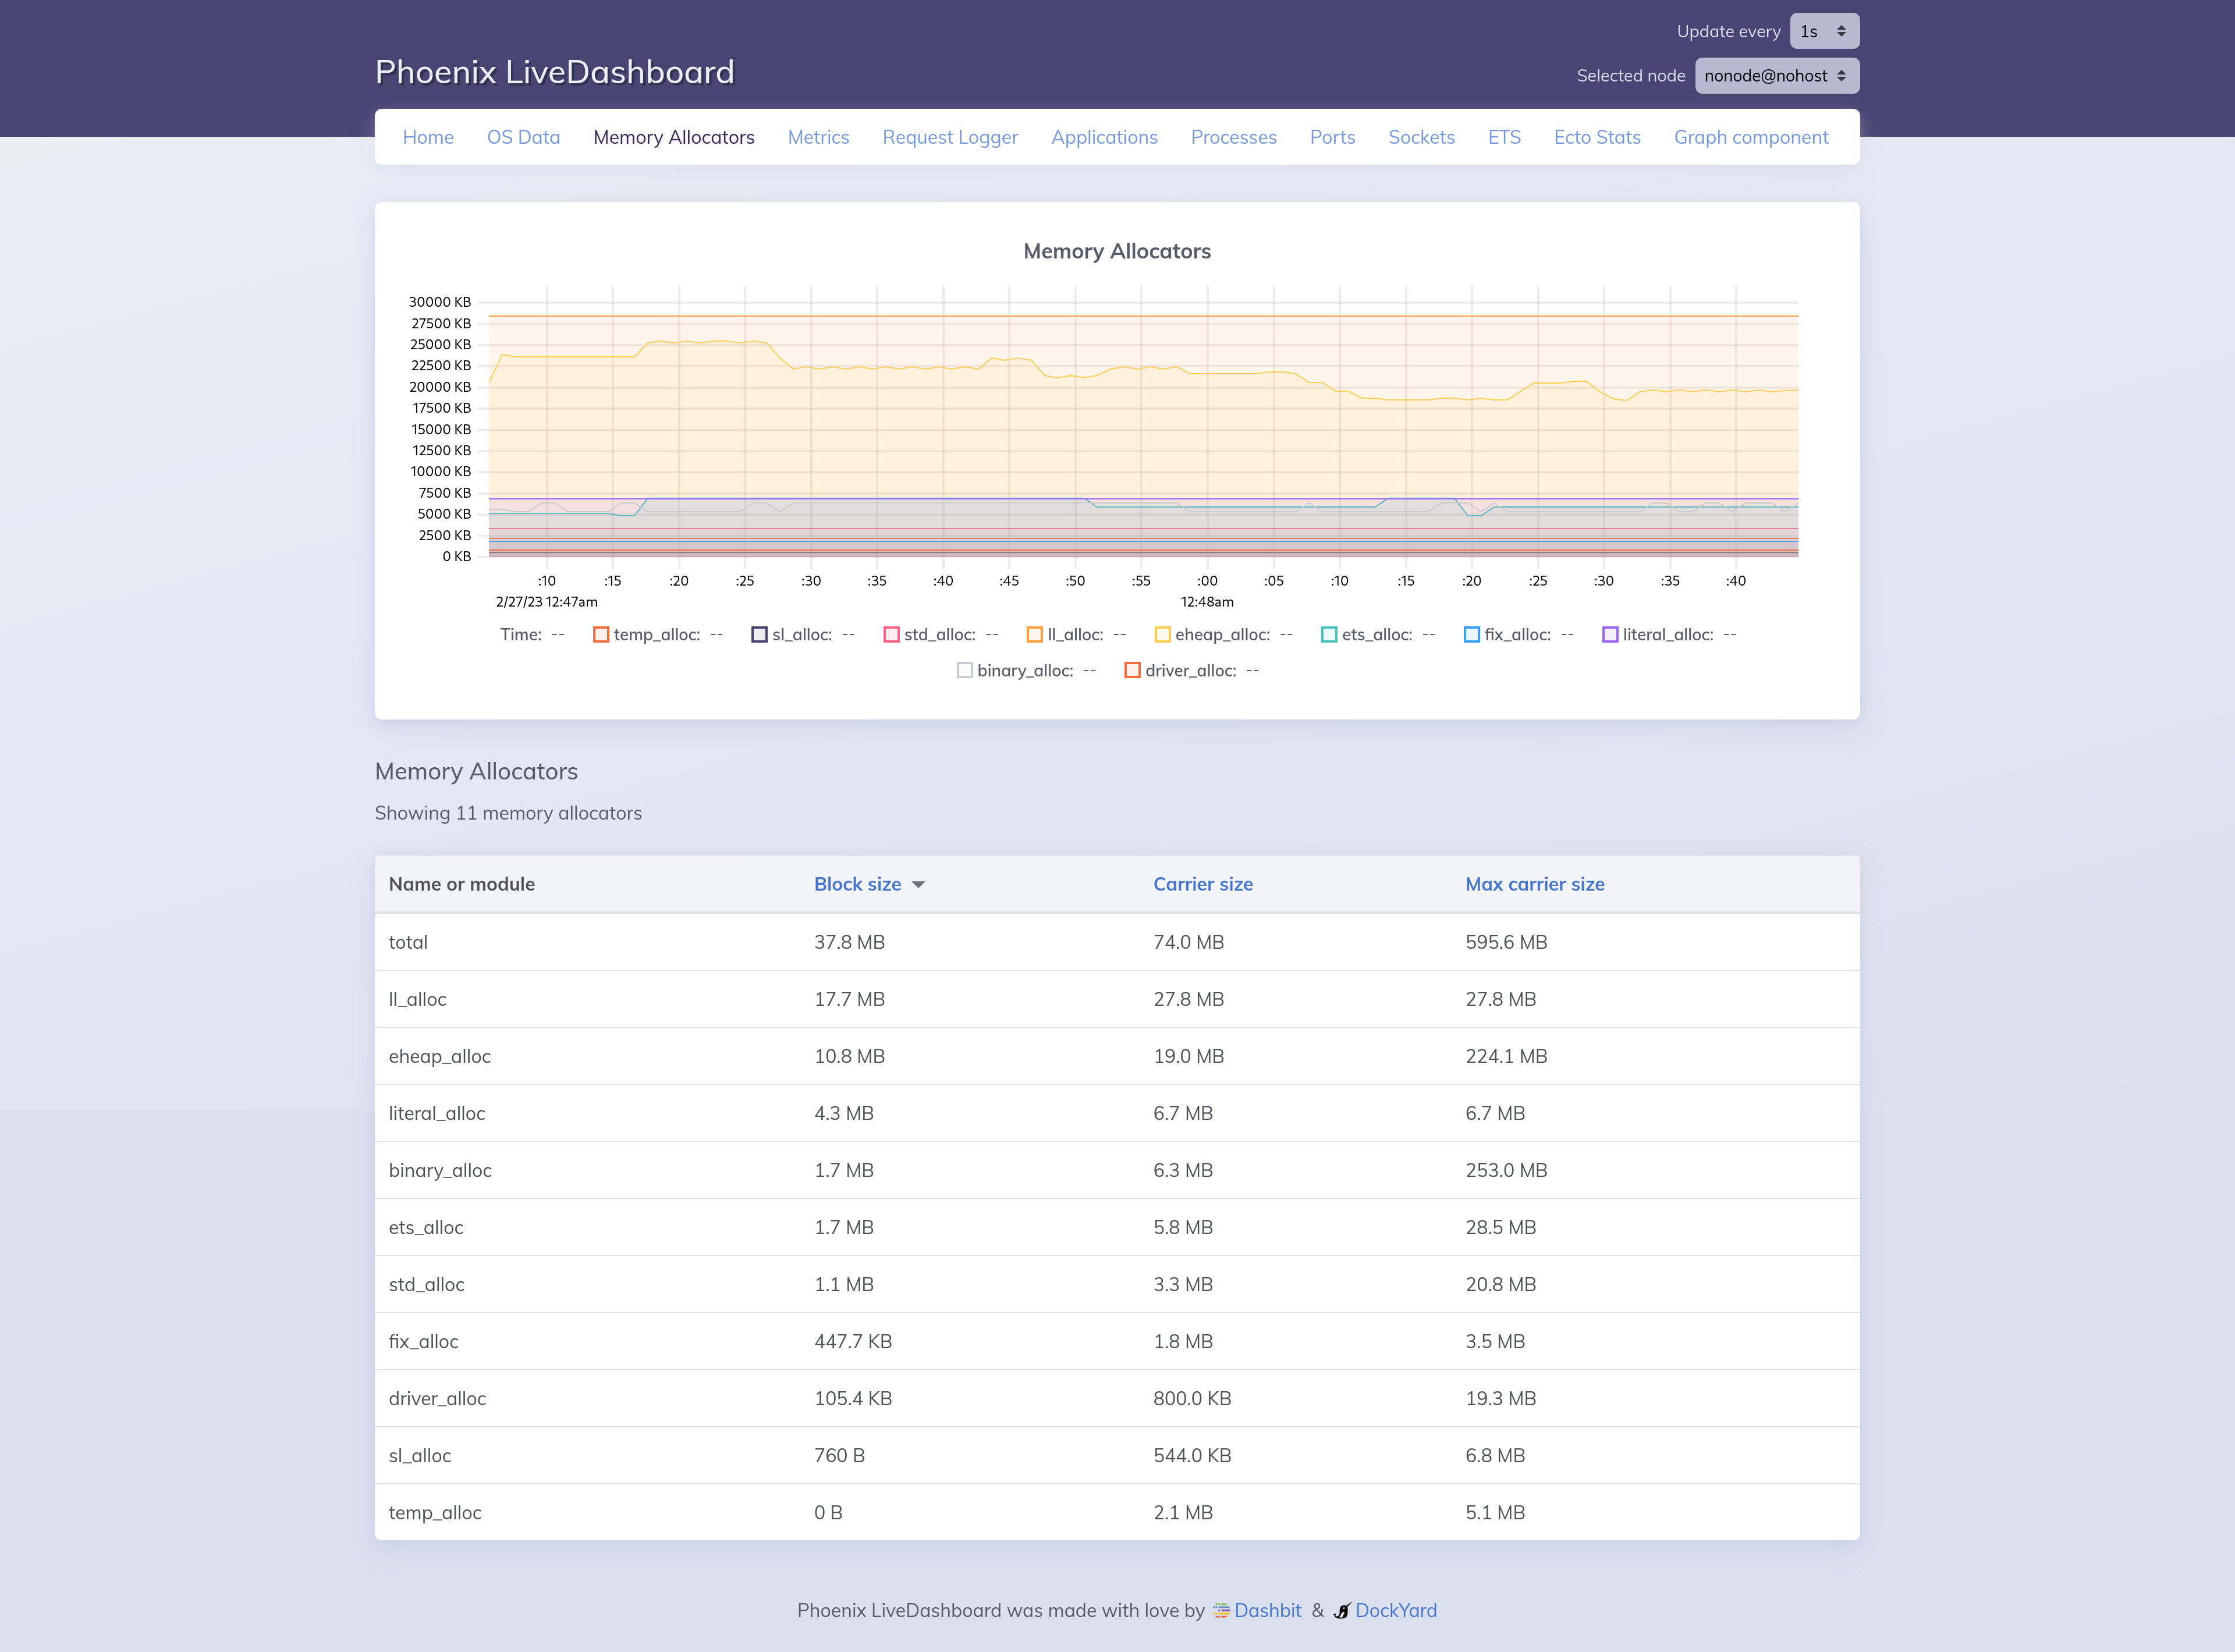
Task: Click the ll_alloc color swatch in legend
Action: point(1034,634)
